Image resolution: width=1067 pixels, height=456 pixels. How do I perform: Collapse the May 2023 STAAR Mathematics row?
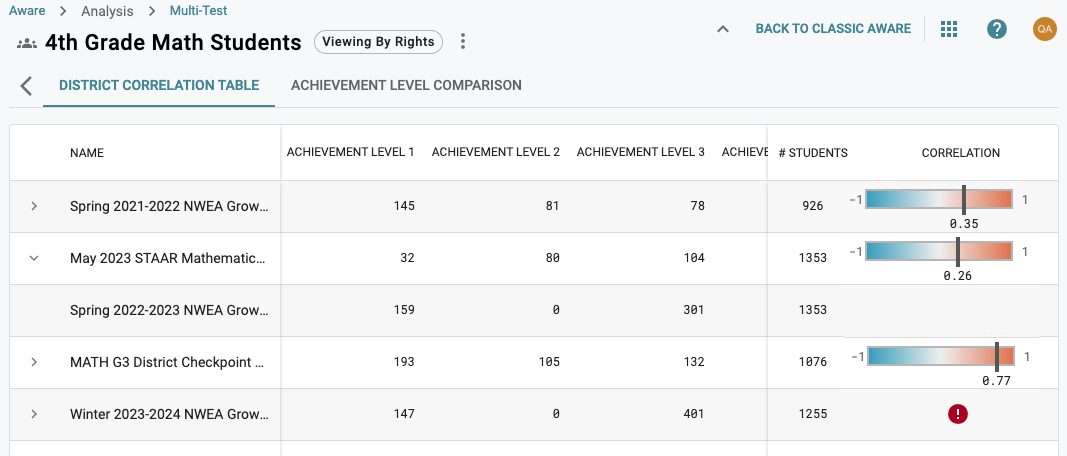coord(34,258)
